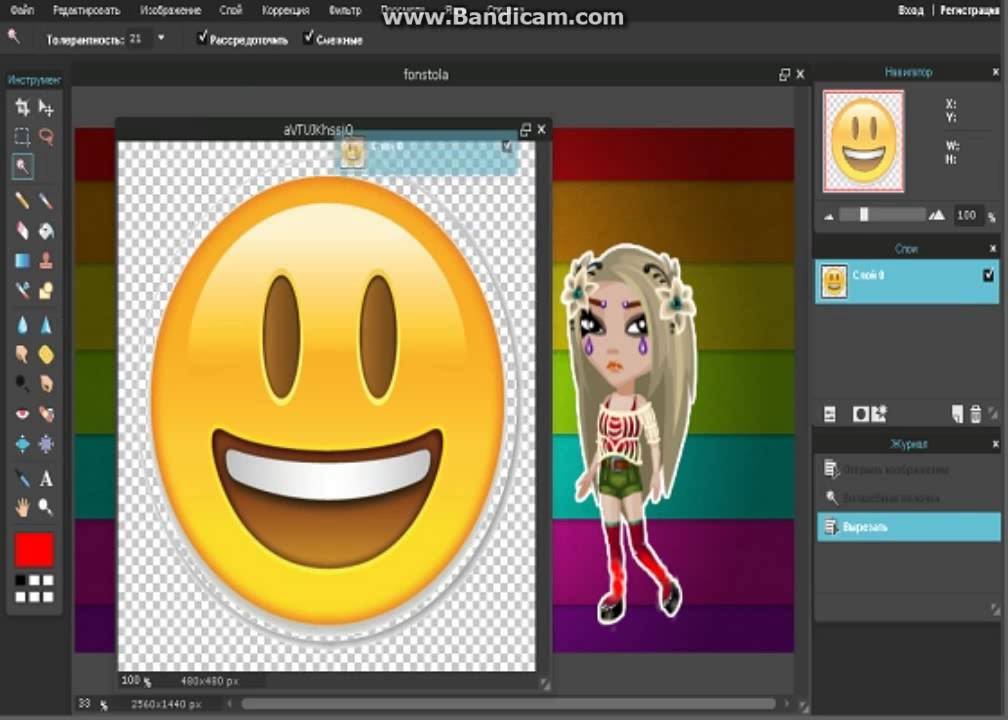Select the Magic Wand tool in the toolbox
The height and width of the screenshot is (720, 1008).
pyautogui.click(x=22, y=166)
